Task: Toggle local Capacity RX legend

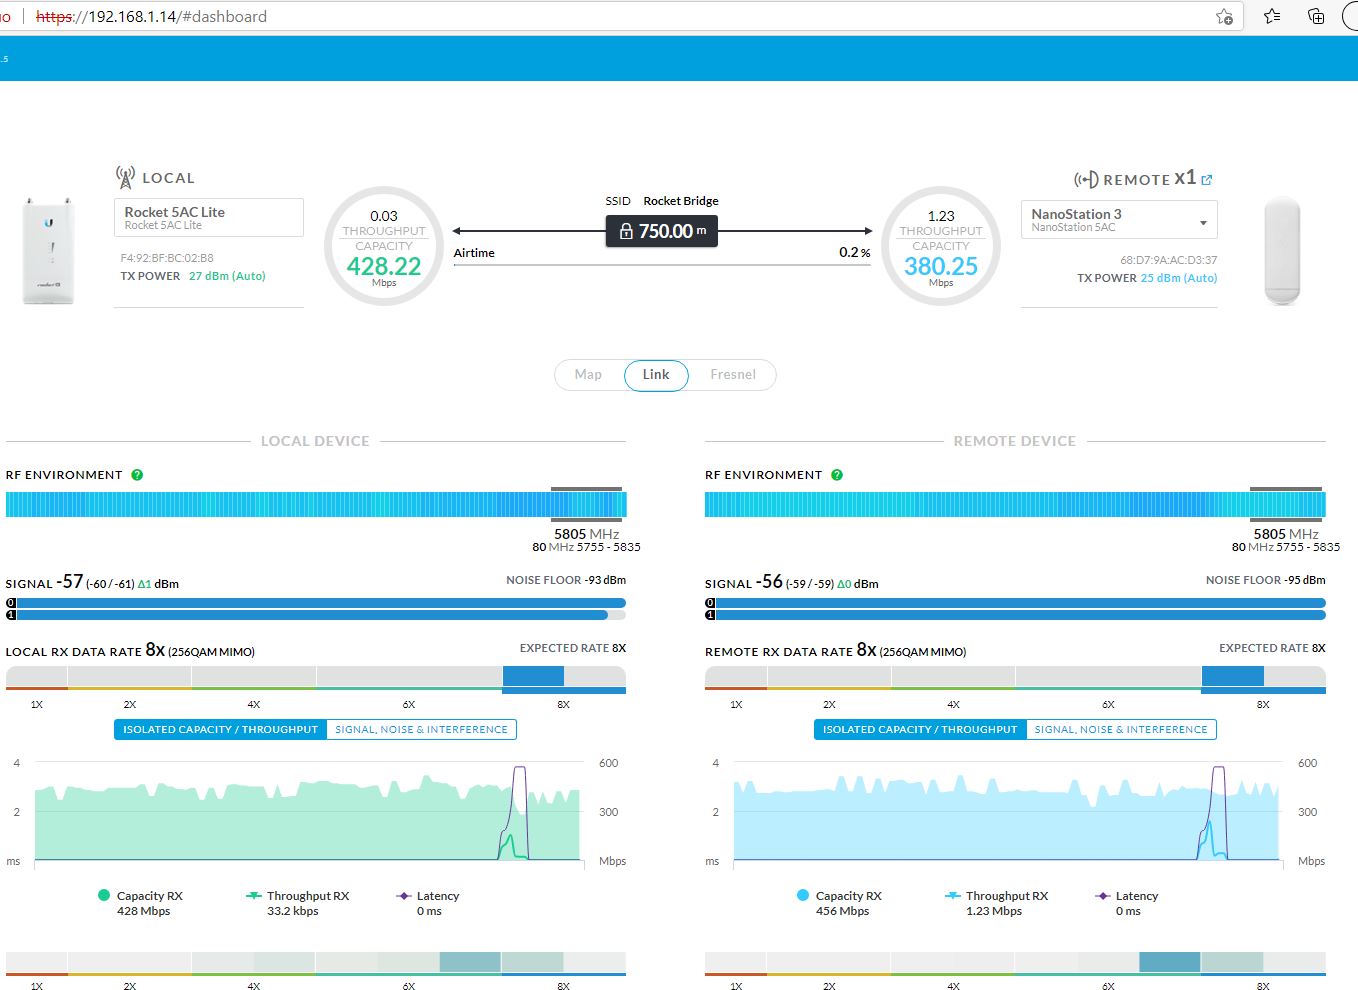Action: pyautogui.click(x=140, y=903)
